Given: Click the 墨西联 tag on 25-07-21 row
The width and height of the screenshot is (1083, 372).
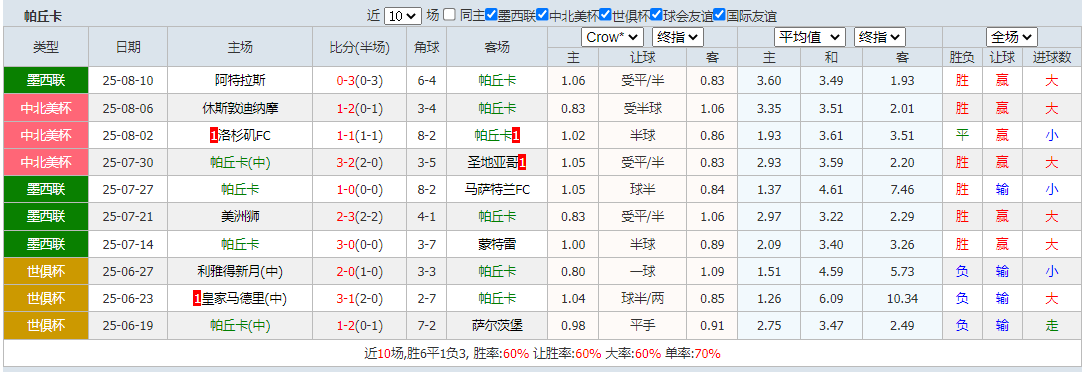Looking at the screenshot, I should [46, 217].
